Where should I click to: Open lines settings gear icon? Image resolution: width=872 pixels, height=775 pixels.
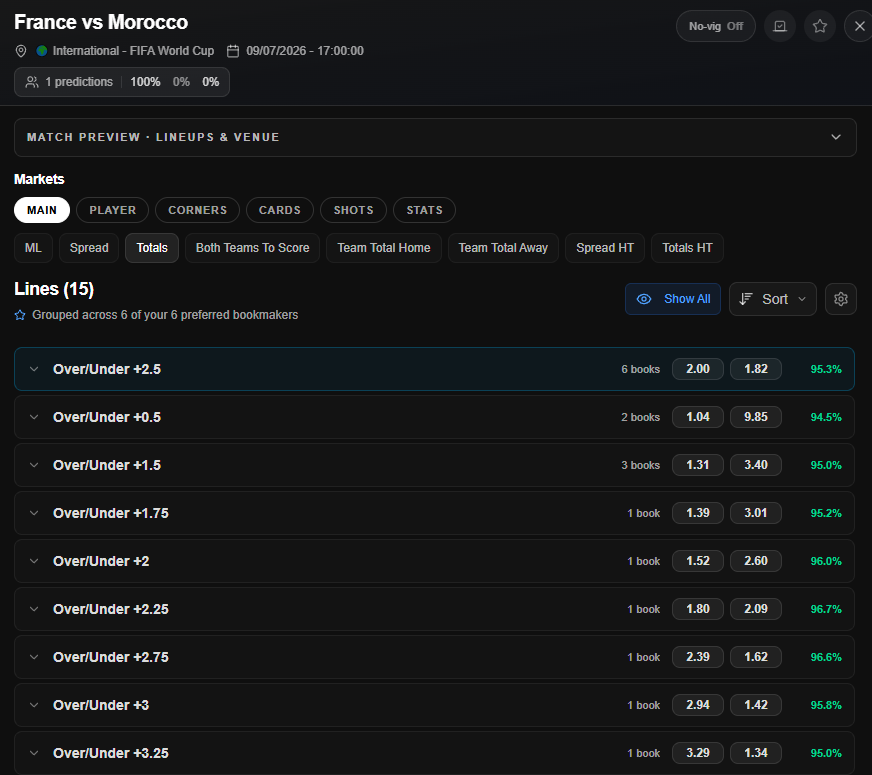[841, 299]
